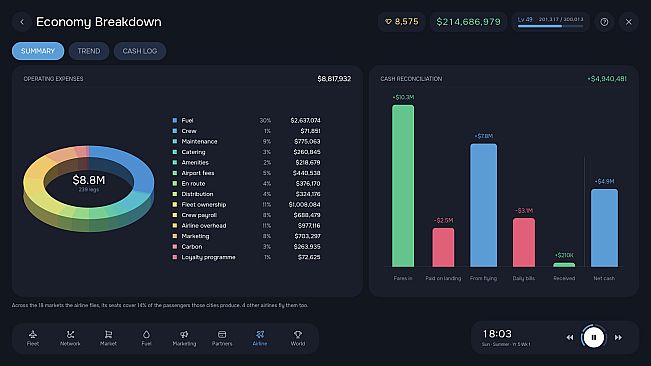651x366 pixels.
Task: Open the Airline section in bottom nav
Action: click(x=260, y=338)
